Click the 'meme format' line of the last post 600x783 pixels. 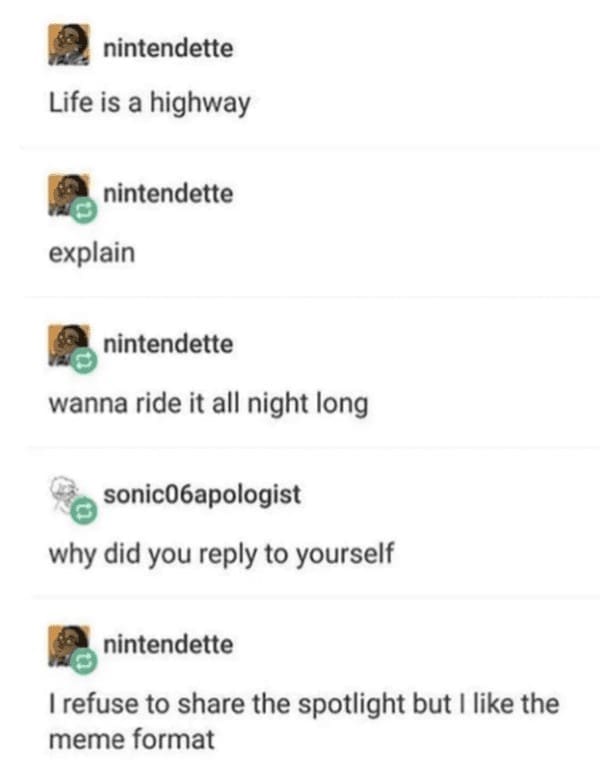(x=131, y=740)
